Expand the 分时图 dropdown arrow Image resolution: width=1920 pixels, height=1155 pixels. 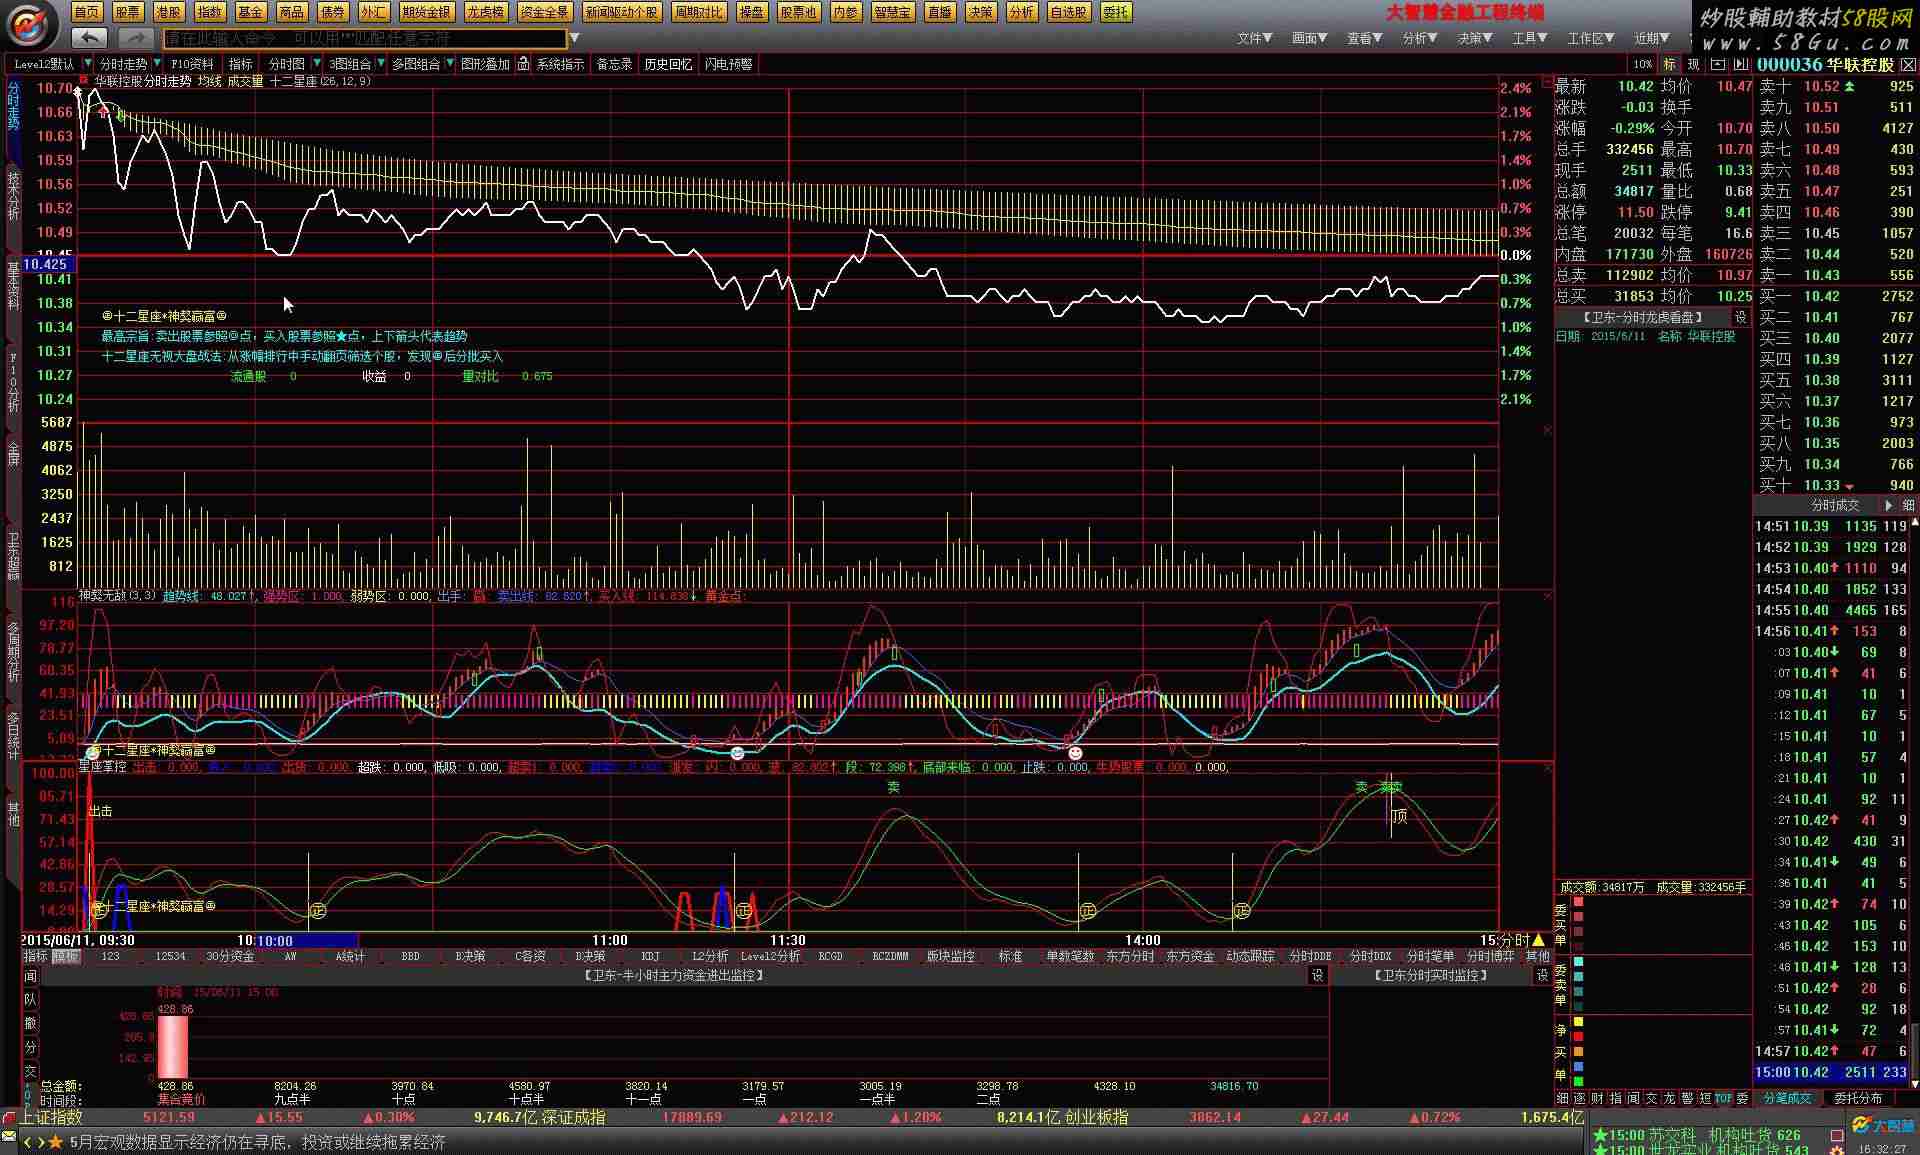pos(315,64)
